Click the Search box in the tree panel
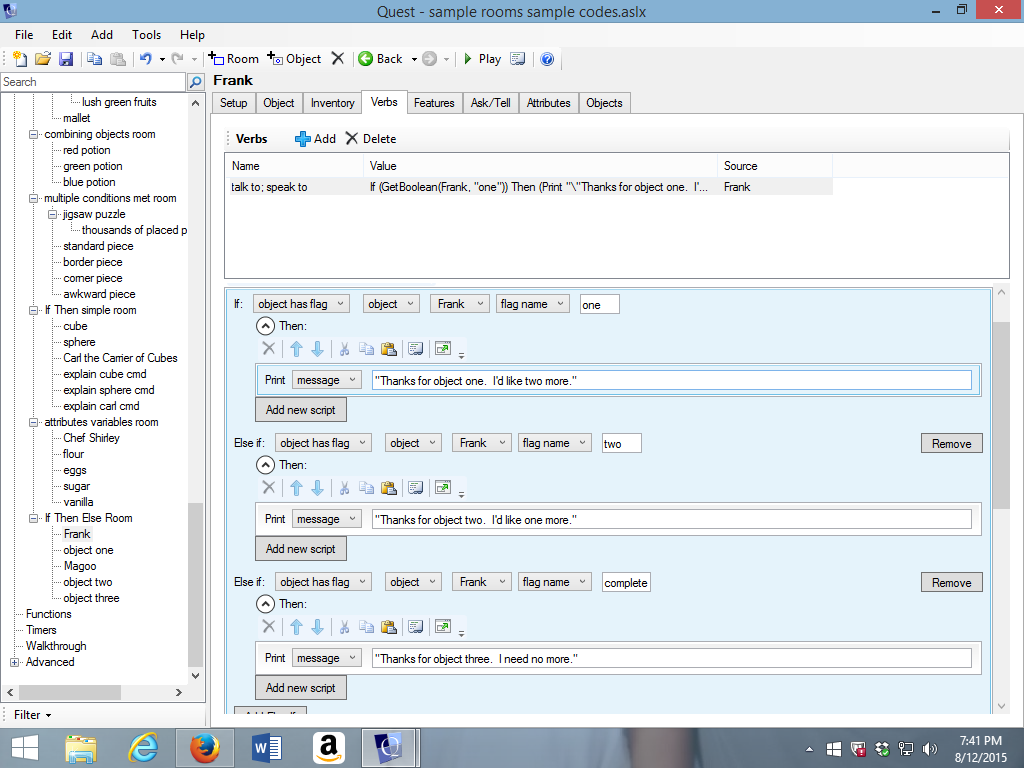This screenshot has height=768, width=1024. (x=93, y=82)
